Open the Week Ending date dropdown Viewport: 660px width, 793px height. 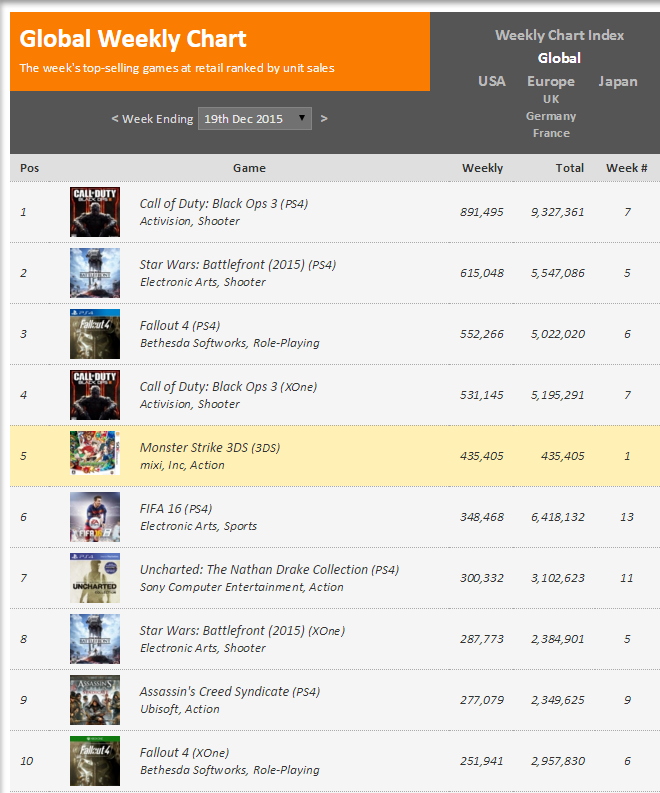[x=255, y=119]
